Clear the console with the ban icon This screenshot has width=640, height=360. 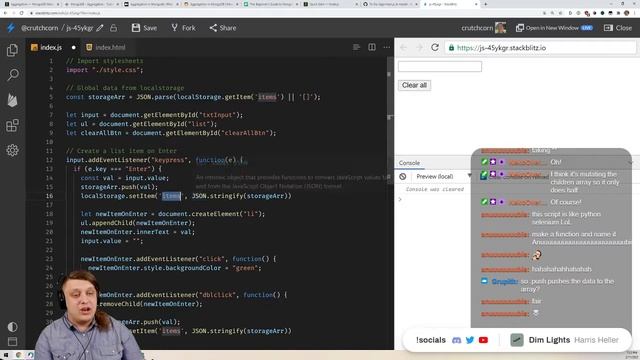pyautogui.click(x=402, y=176)
